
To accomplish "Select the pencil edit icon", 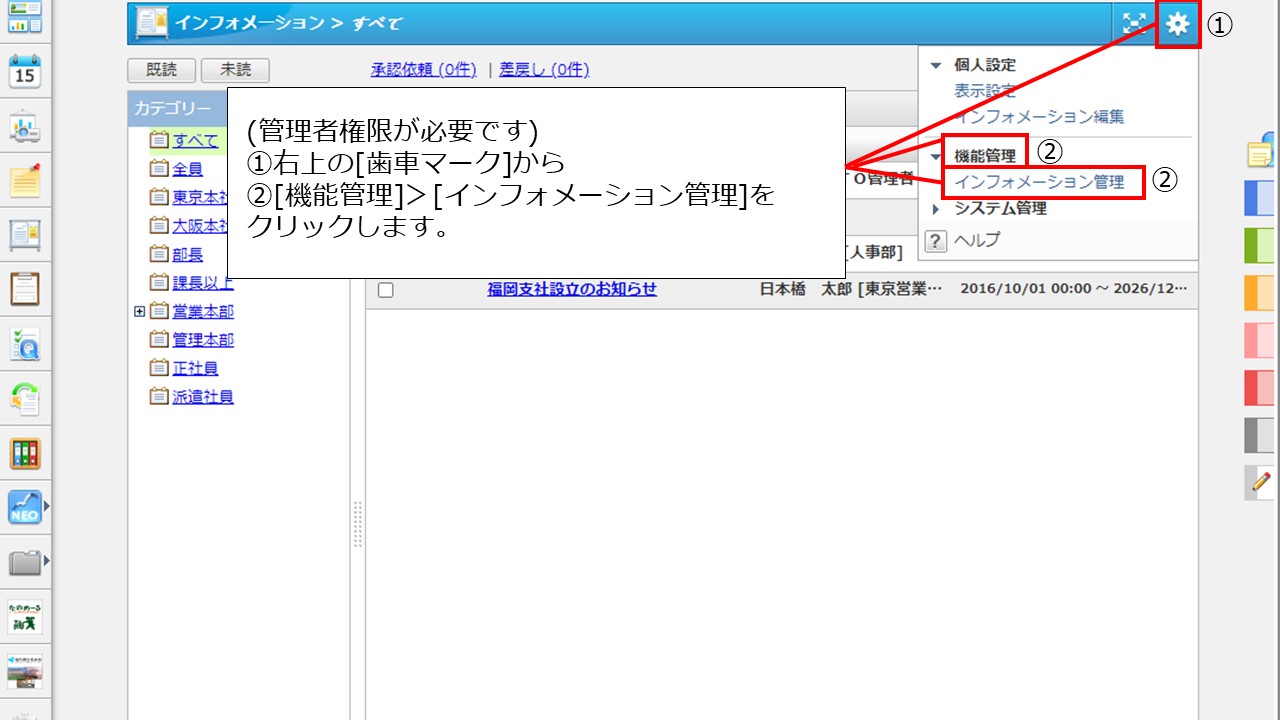I will pos(1260,484).
